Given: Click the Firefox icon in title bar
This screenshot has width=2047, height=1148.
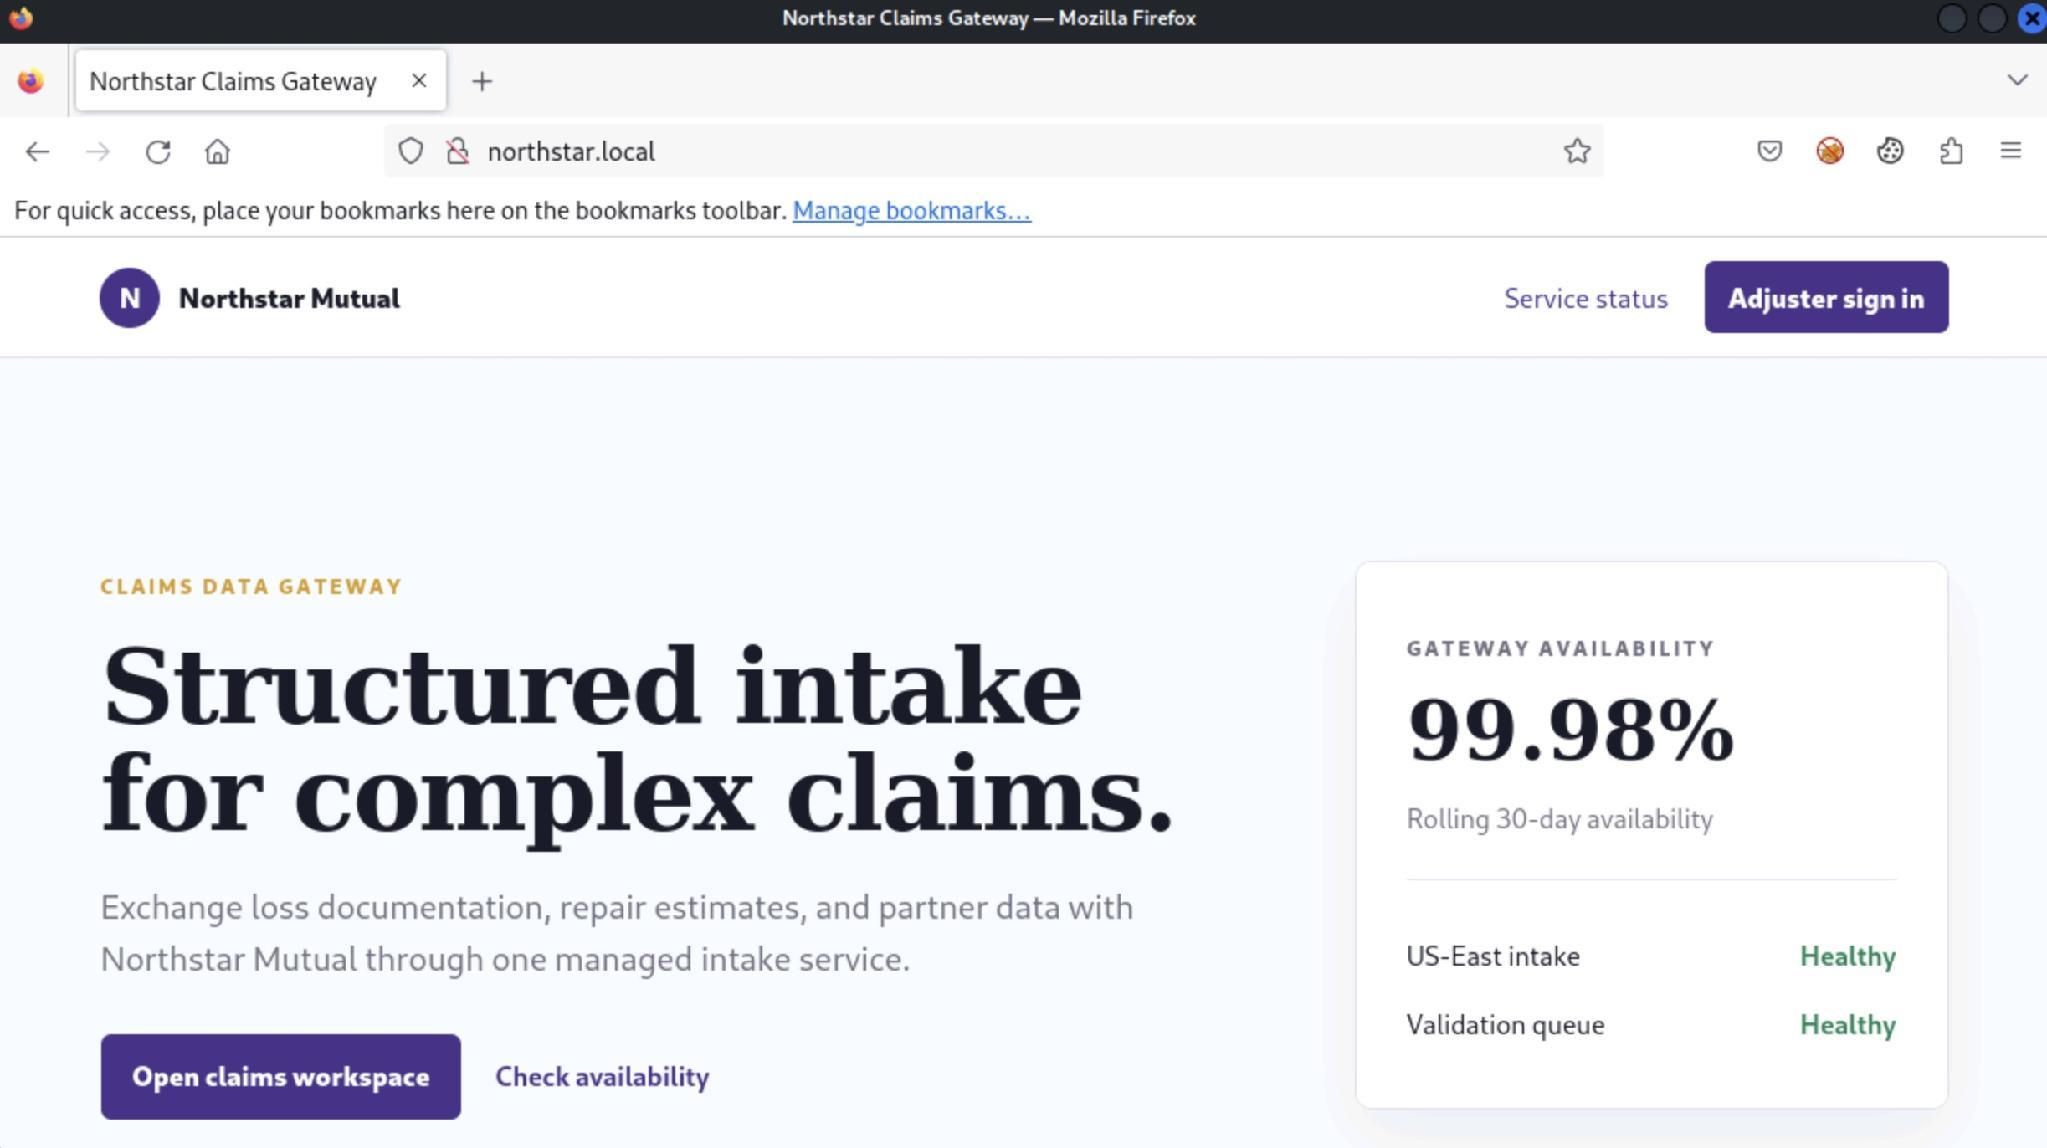Looking at the screenshot, I should pos(20,18).
